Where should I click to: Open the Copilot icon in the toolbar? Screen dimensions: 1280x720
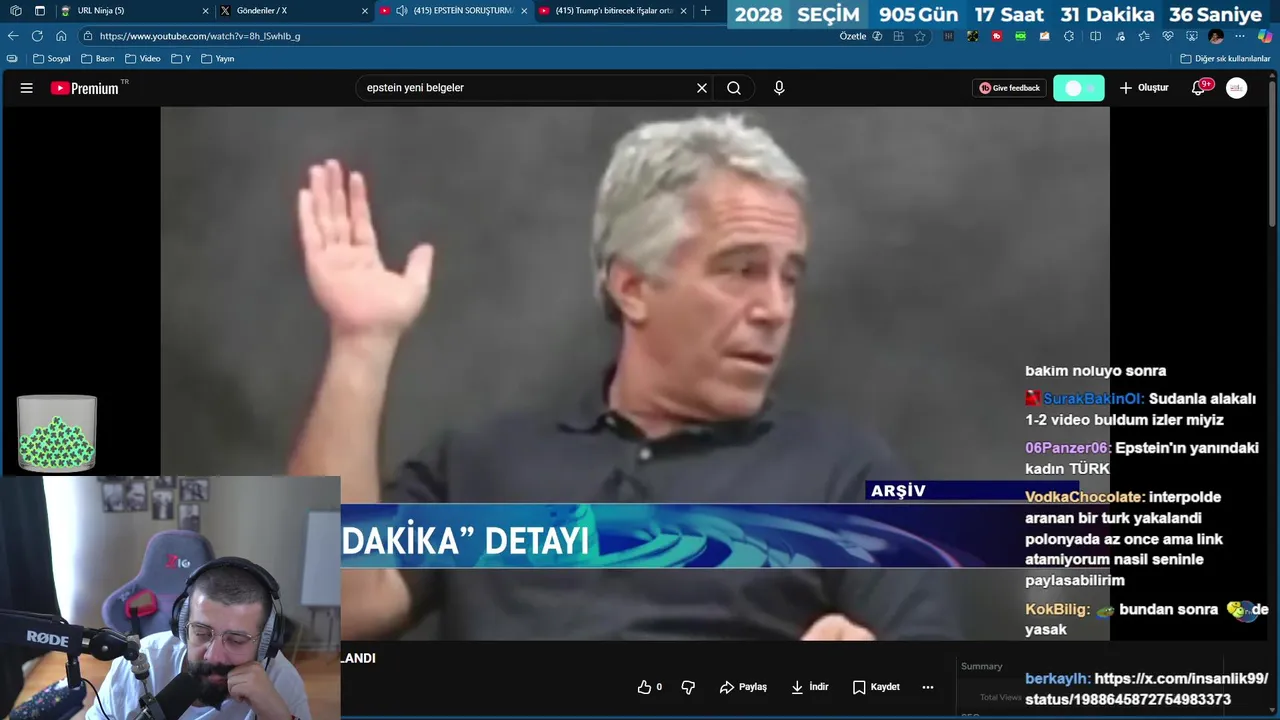coord(1265,36)
